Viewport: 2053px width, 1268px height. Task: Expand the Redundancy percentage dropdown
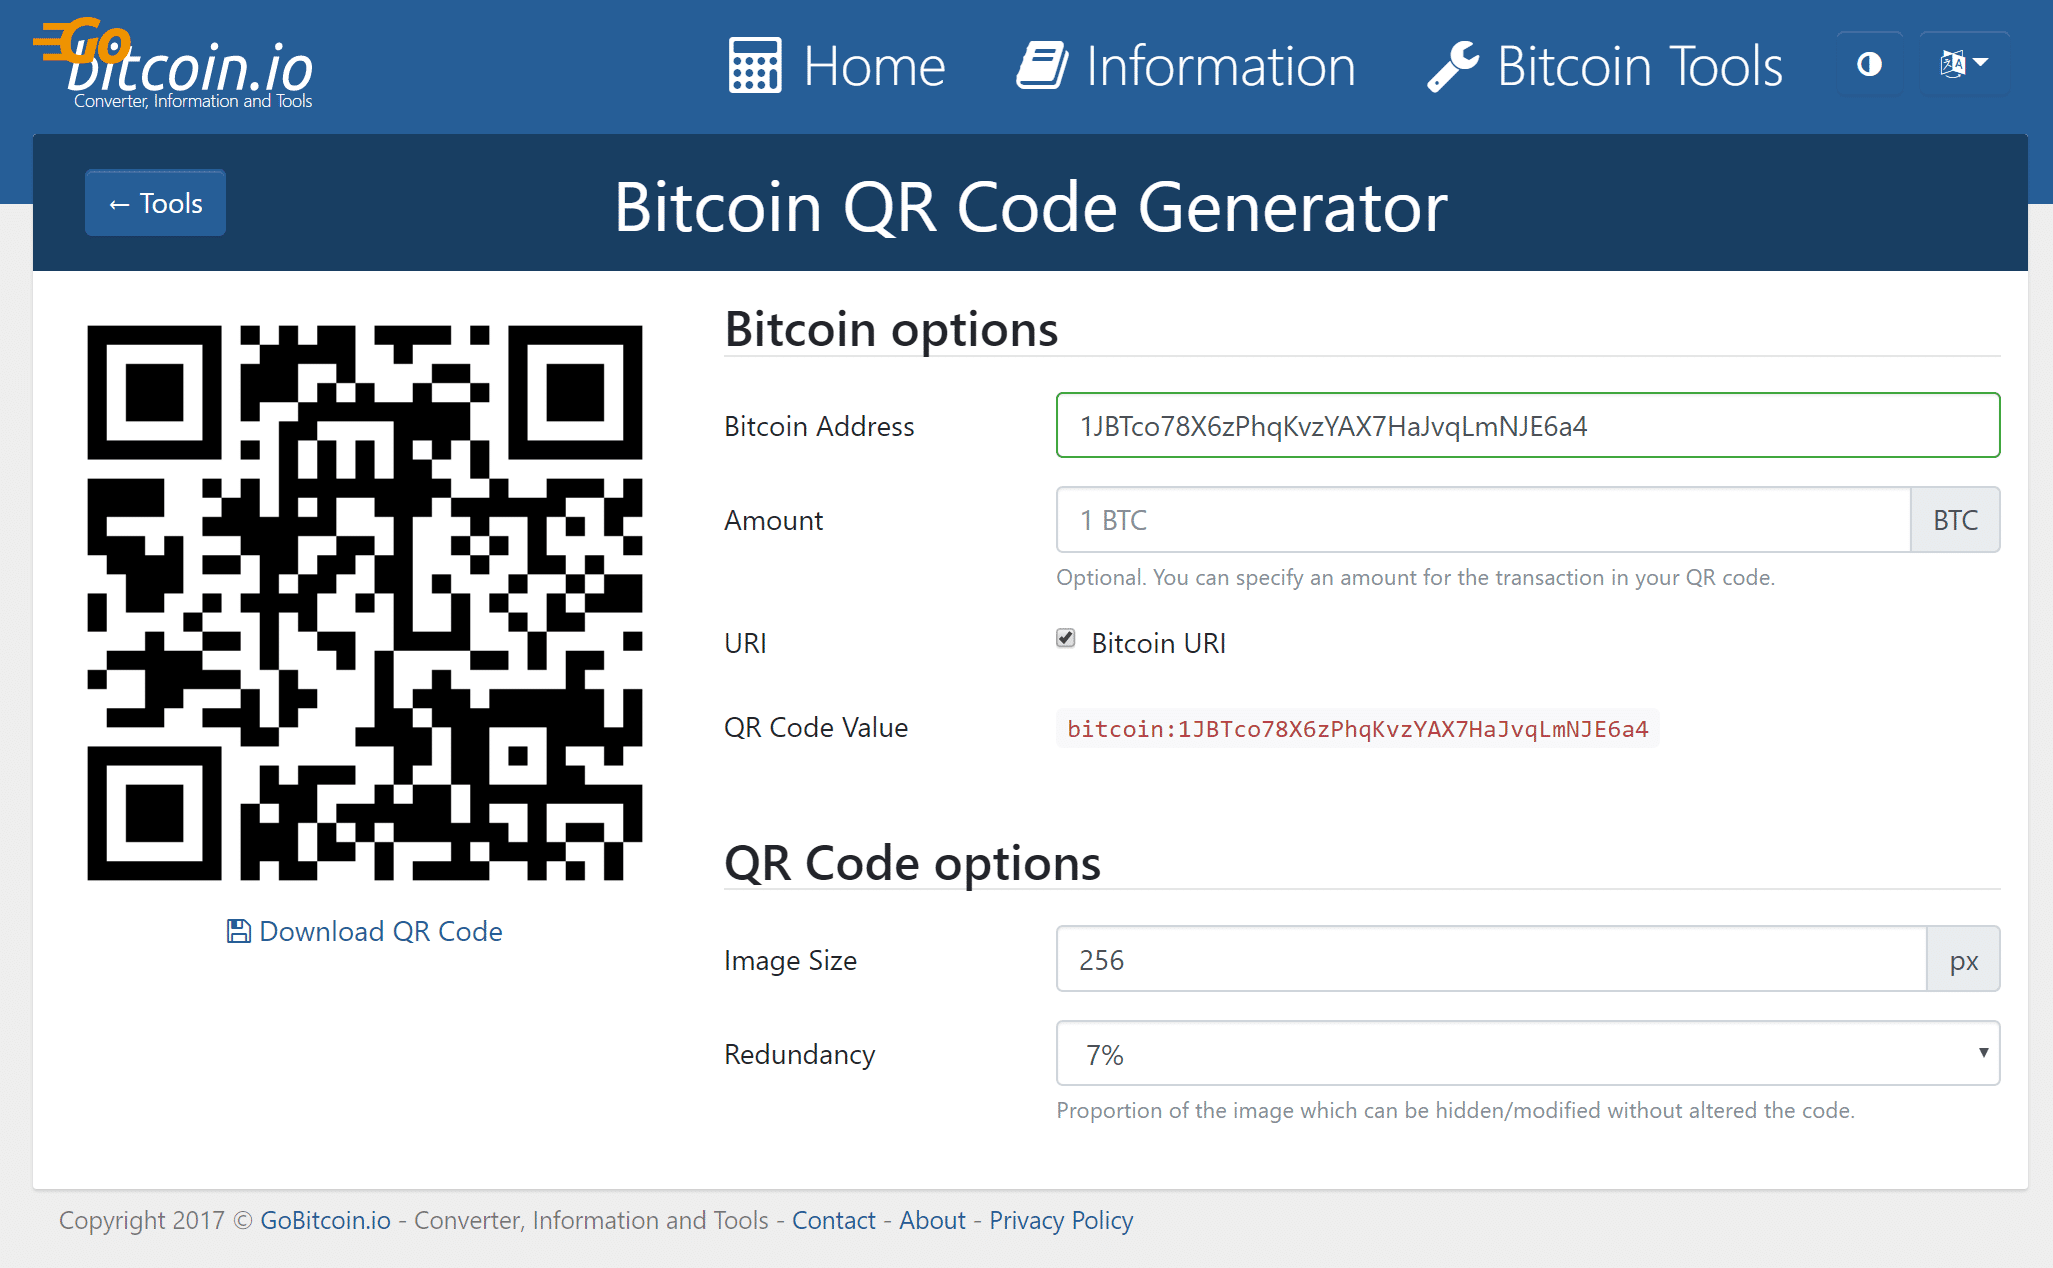coord(1528,1055)
